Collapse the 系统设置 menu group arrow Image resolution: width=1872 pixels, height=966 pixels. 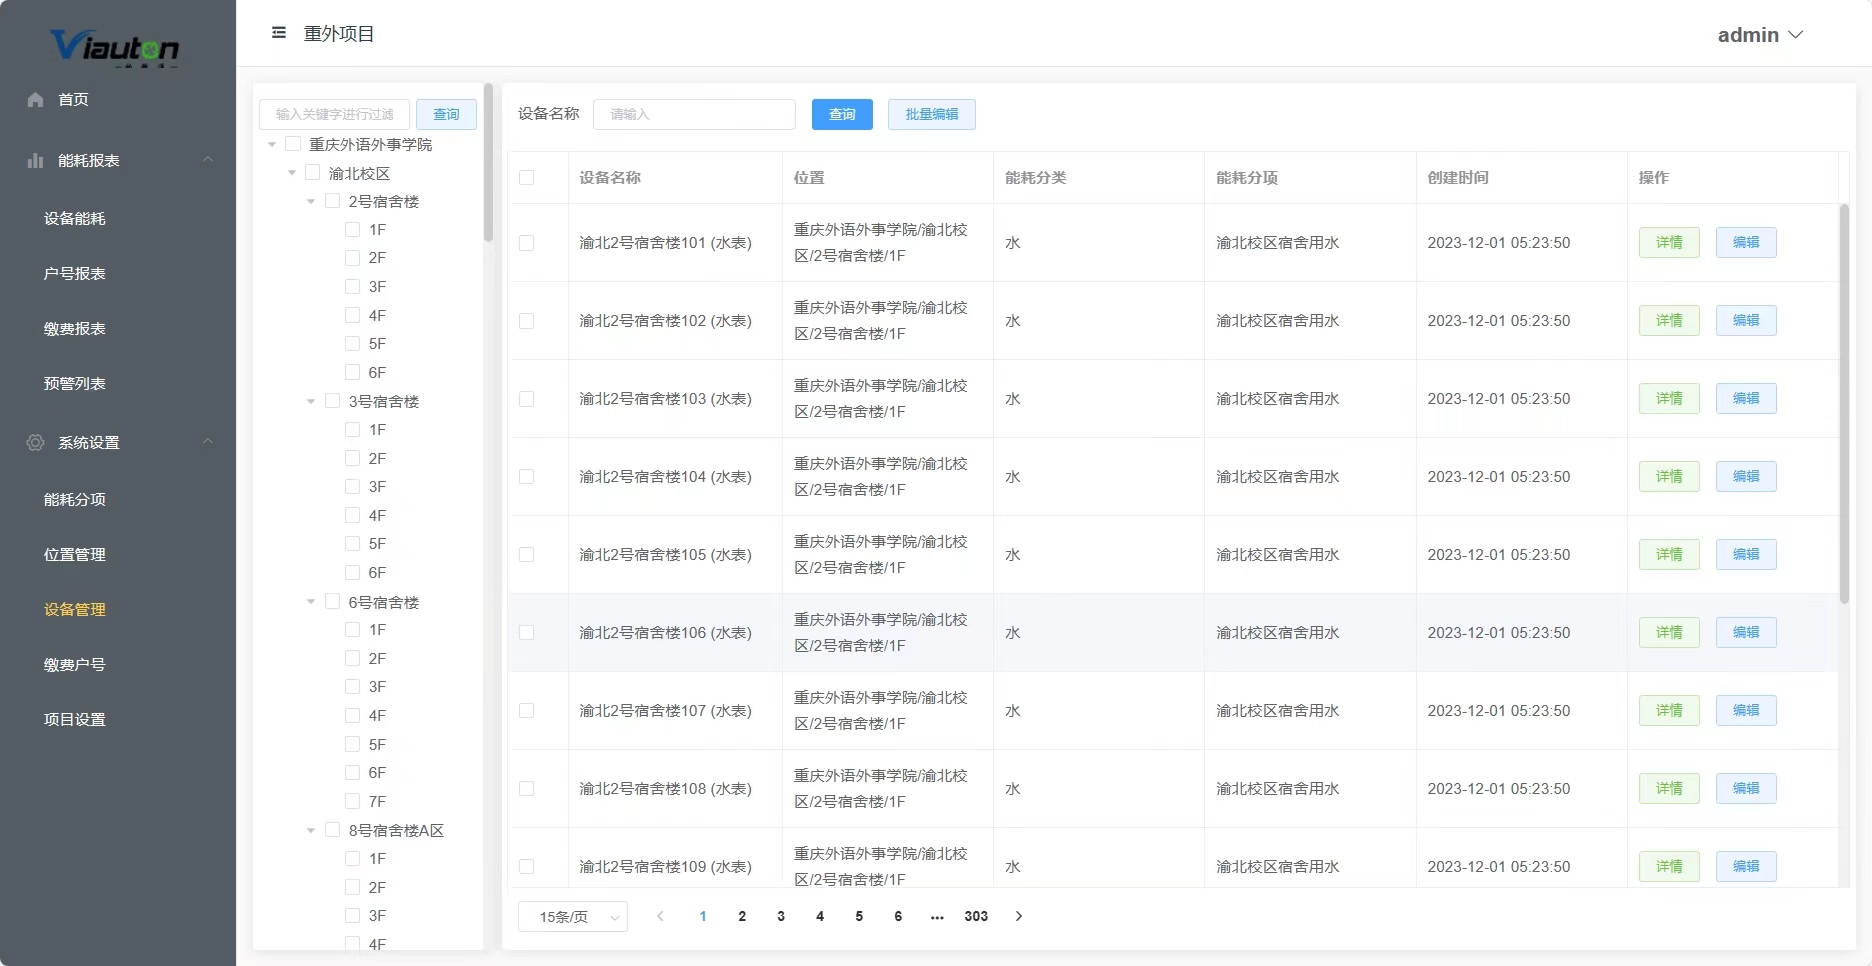[208, 441]
